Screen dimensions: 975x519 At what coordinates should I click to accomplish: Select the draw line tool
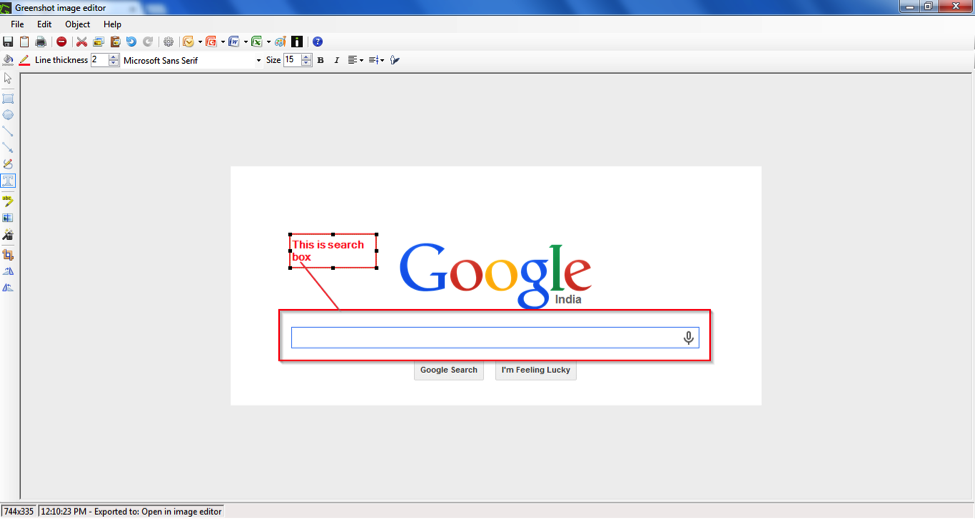tap(8, 131)
